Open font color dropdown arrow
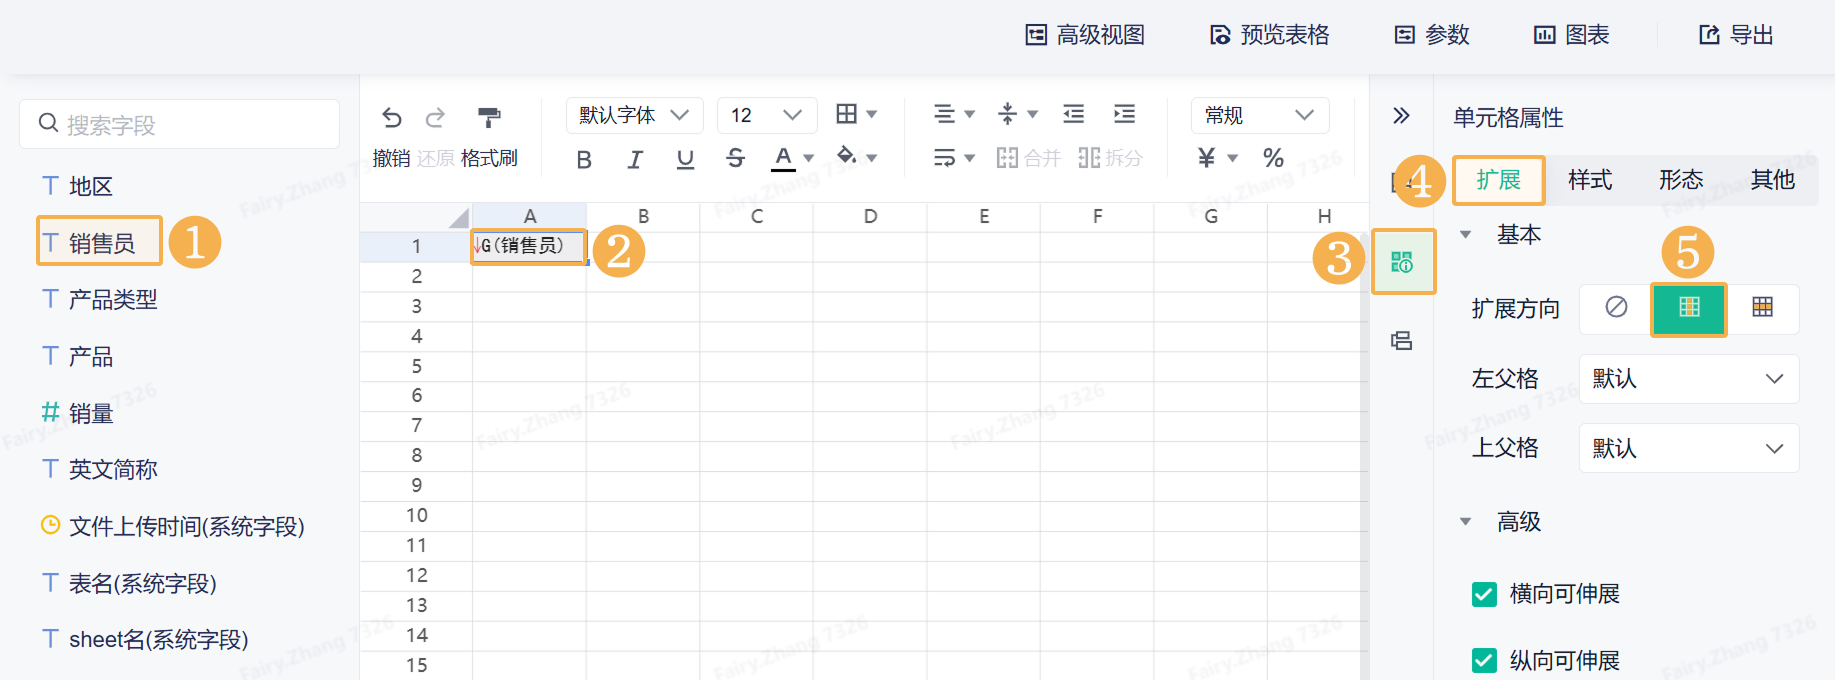The image size is (1835, 680). pos(809,158)
